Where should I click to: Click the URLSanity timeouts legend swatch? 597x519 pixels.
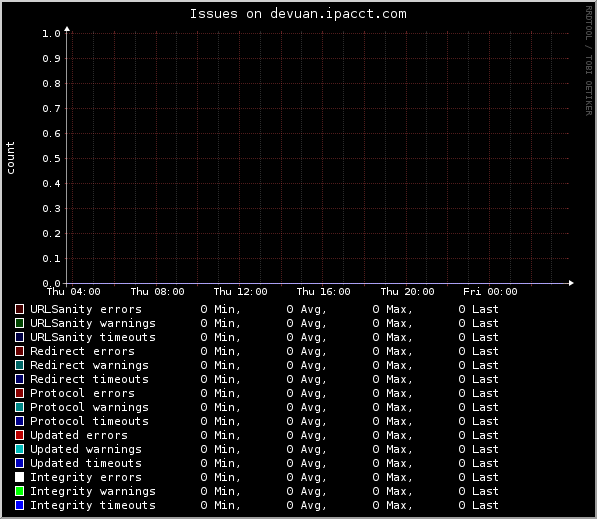tap(19, 337)
